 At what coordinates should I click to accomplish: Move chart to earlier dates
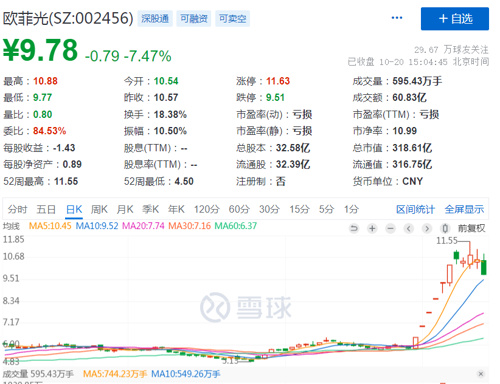tap(409, 228)
